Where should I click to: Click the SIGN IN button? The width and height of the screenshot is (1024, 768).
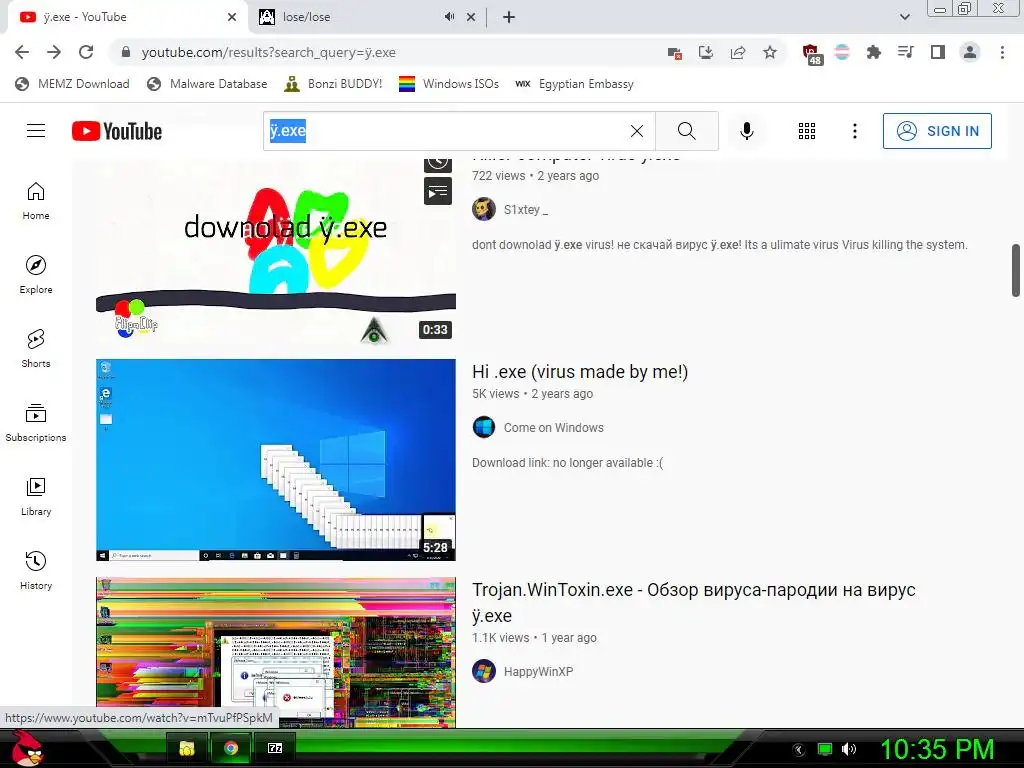(x=937, y=131)
